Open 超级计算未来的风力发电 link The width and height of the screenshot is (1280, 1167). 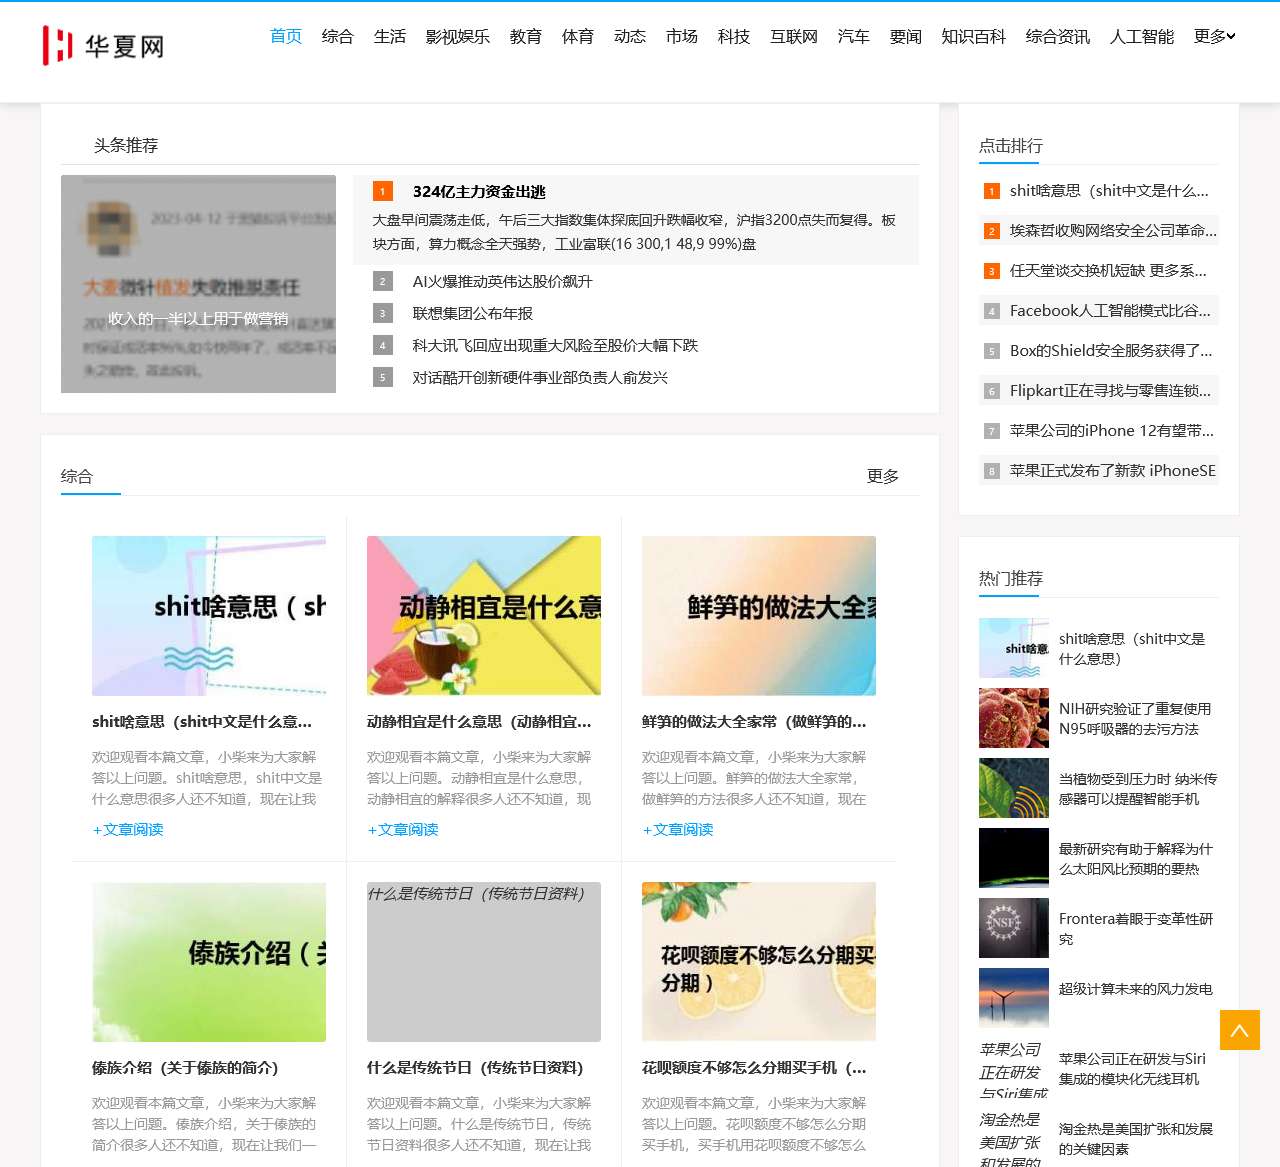point(1136,988)
